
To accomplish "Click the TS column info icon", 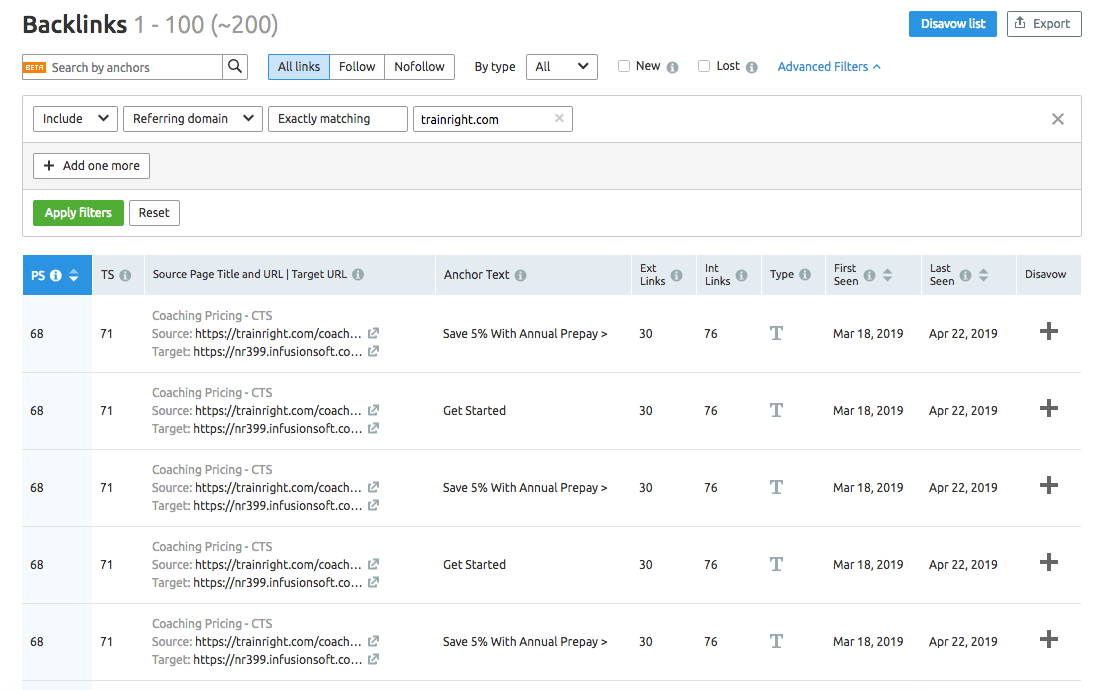I will (125, 275).
